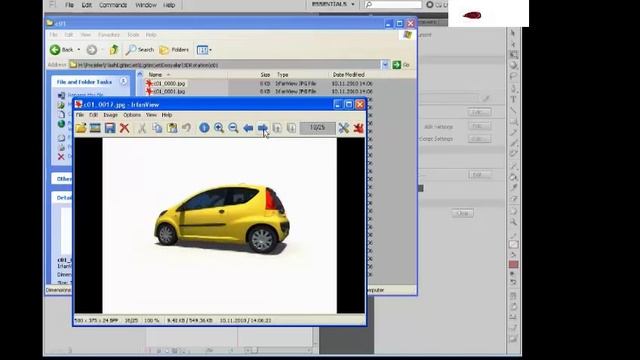Click Back button in Explorer window
640x360 pixels.
[62, 50]
